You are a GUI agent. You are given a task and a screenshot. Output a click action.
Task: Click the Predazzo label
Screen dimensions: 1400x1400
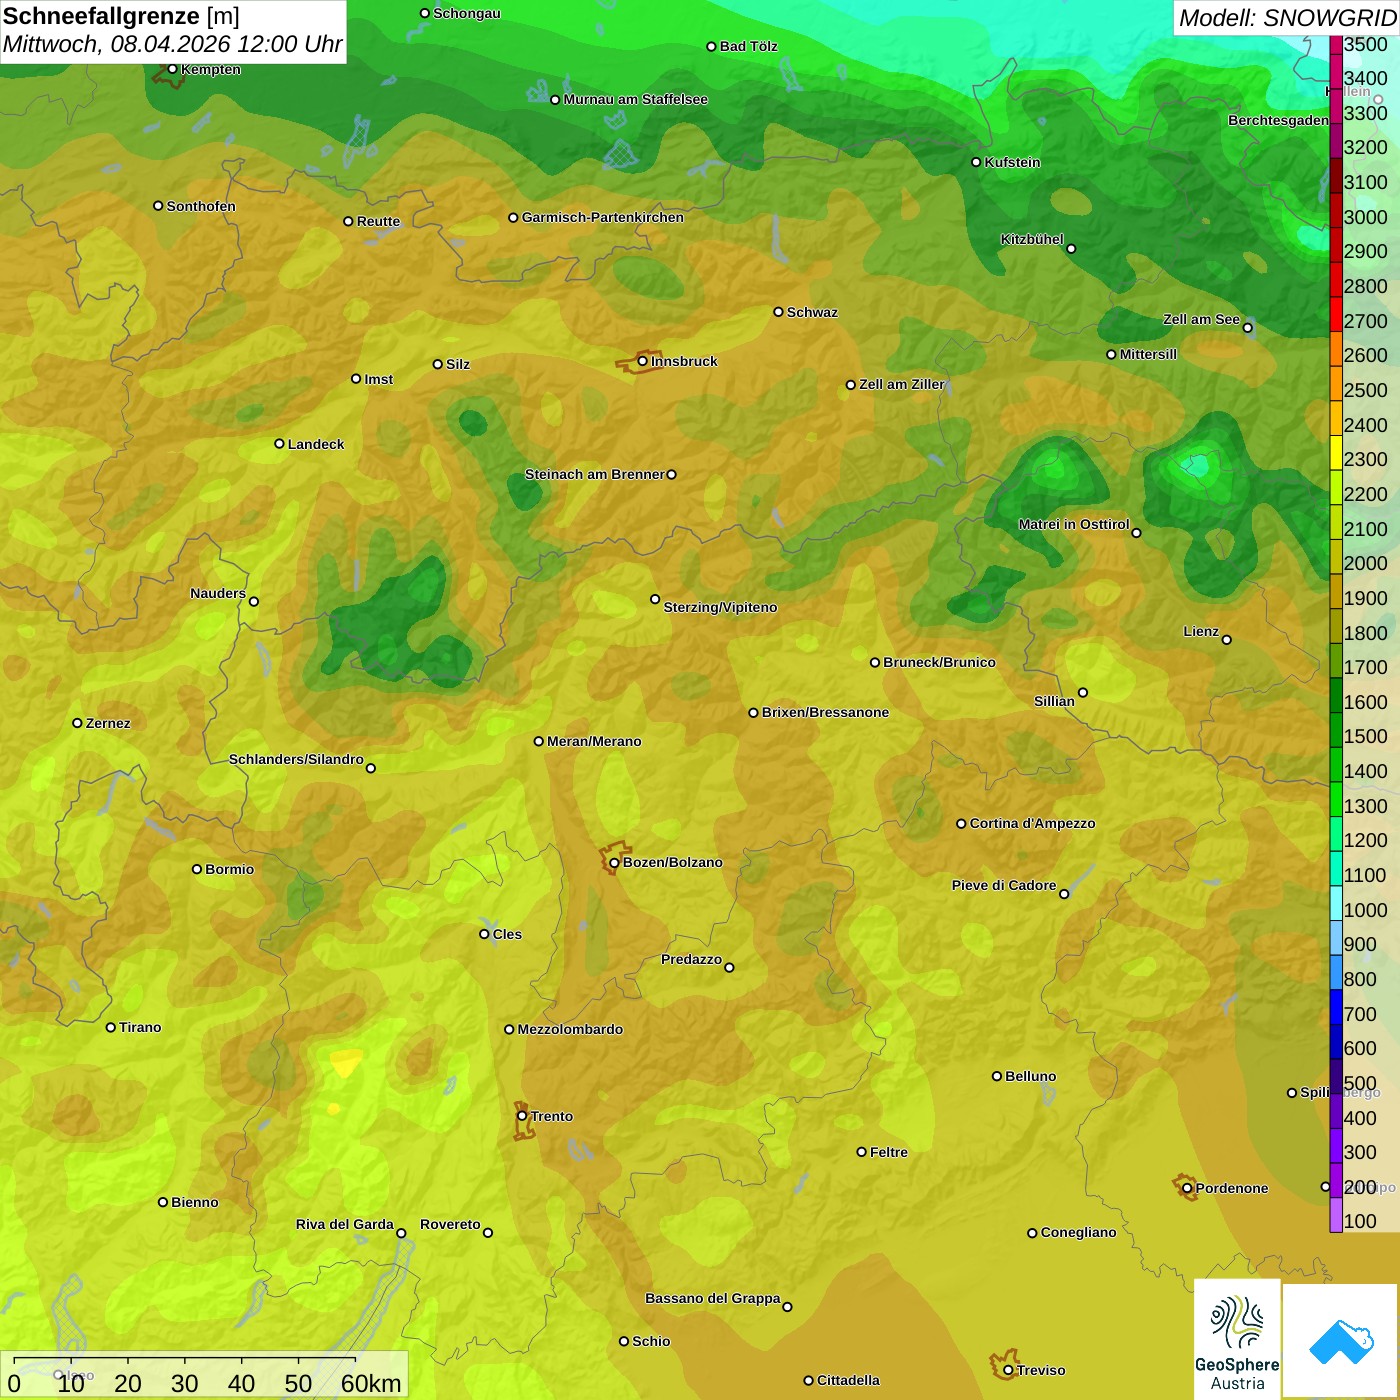pyautogui.click(x=691, y=959)
